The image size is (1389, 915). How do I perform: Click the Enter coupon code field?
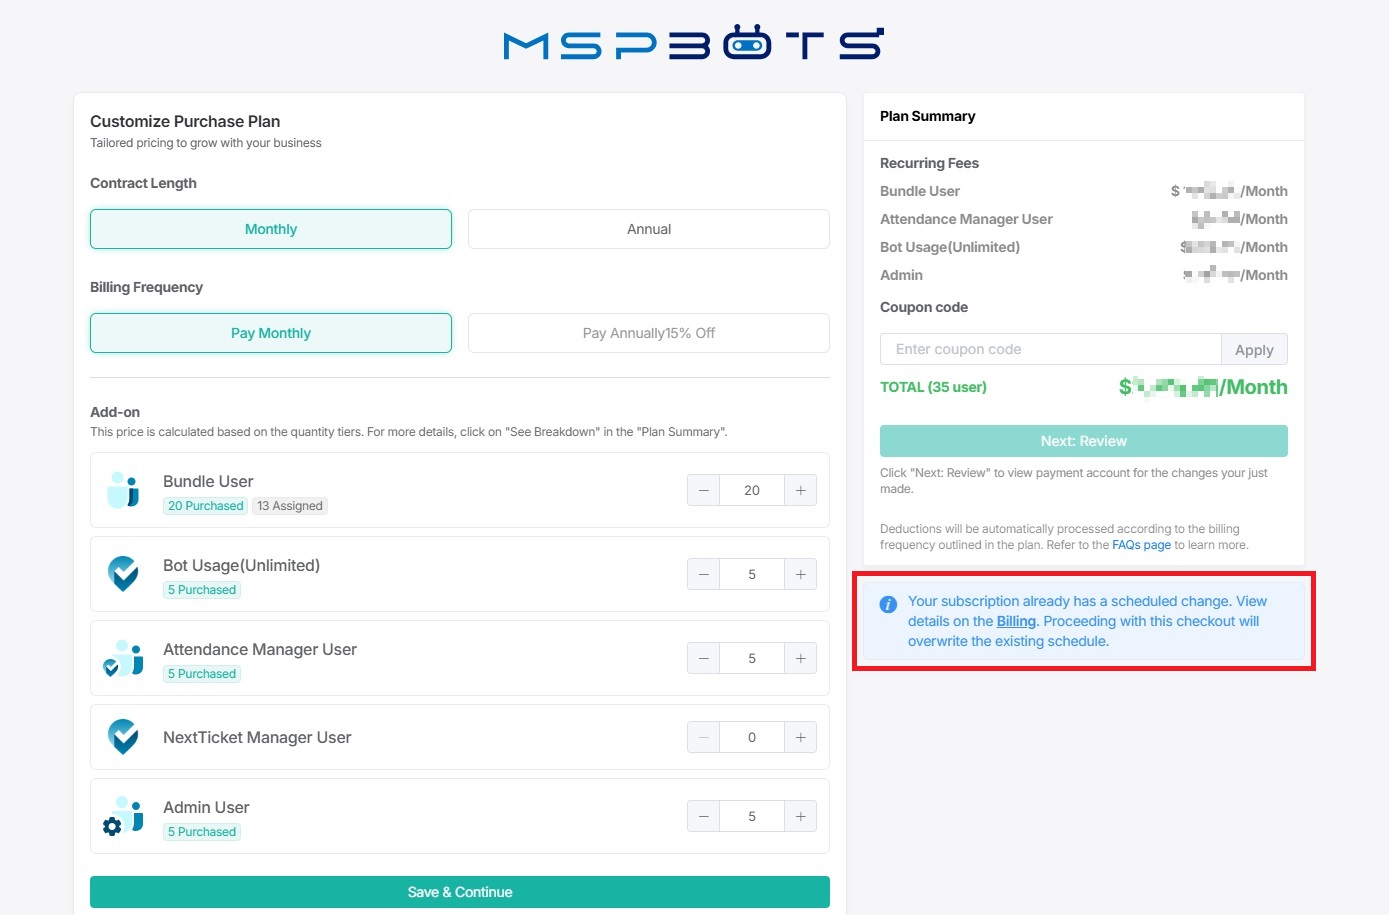coord(1050,349)
